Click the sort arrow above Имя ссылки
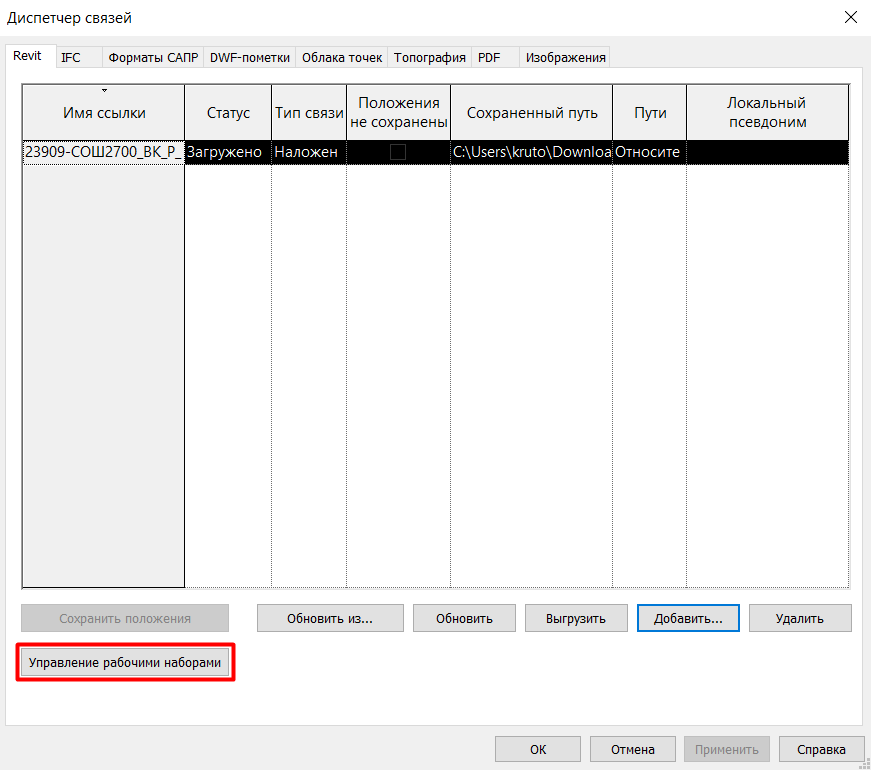This screenshot has height=770, width=871. point(104,91)
